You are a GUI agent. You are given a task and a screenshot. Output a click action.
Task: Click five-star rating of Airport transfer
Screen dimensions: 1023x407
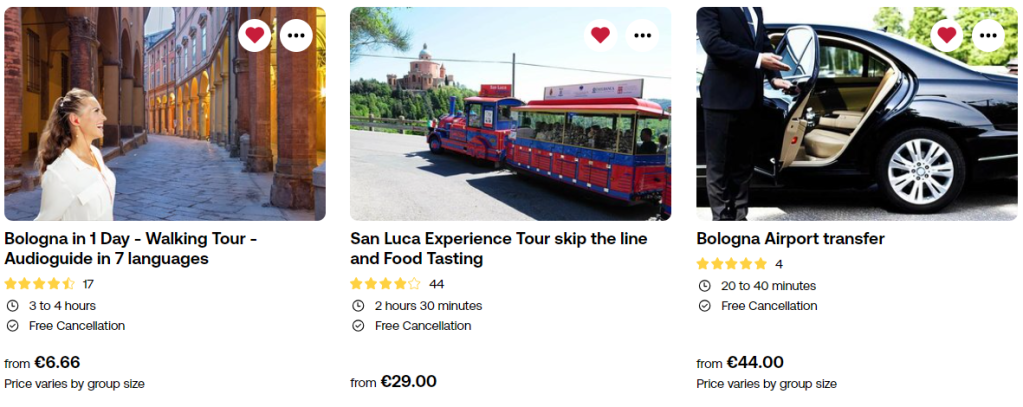pyautogui.click(x=732, y=264)
